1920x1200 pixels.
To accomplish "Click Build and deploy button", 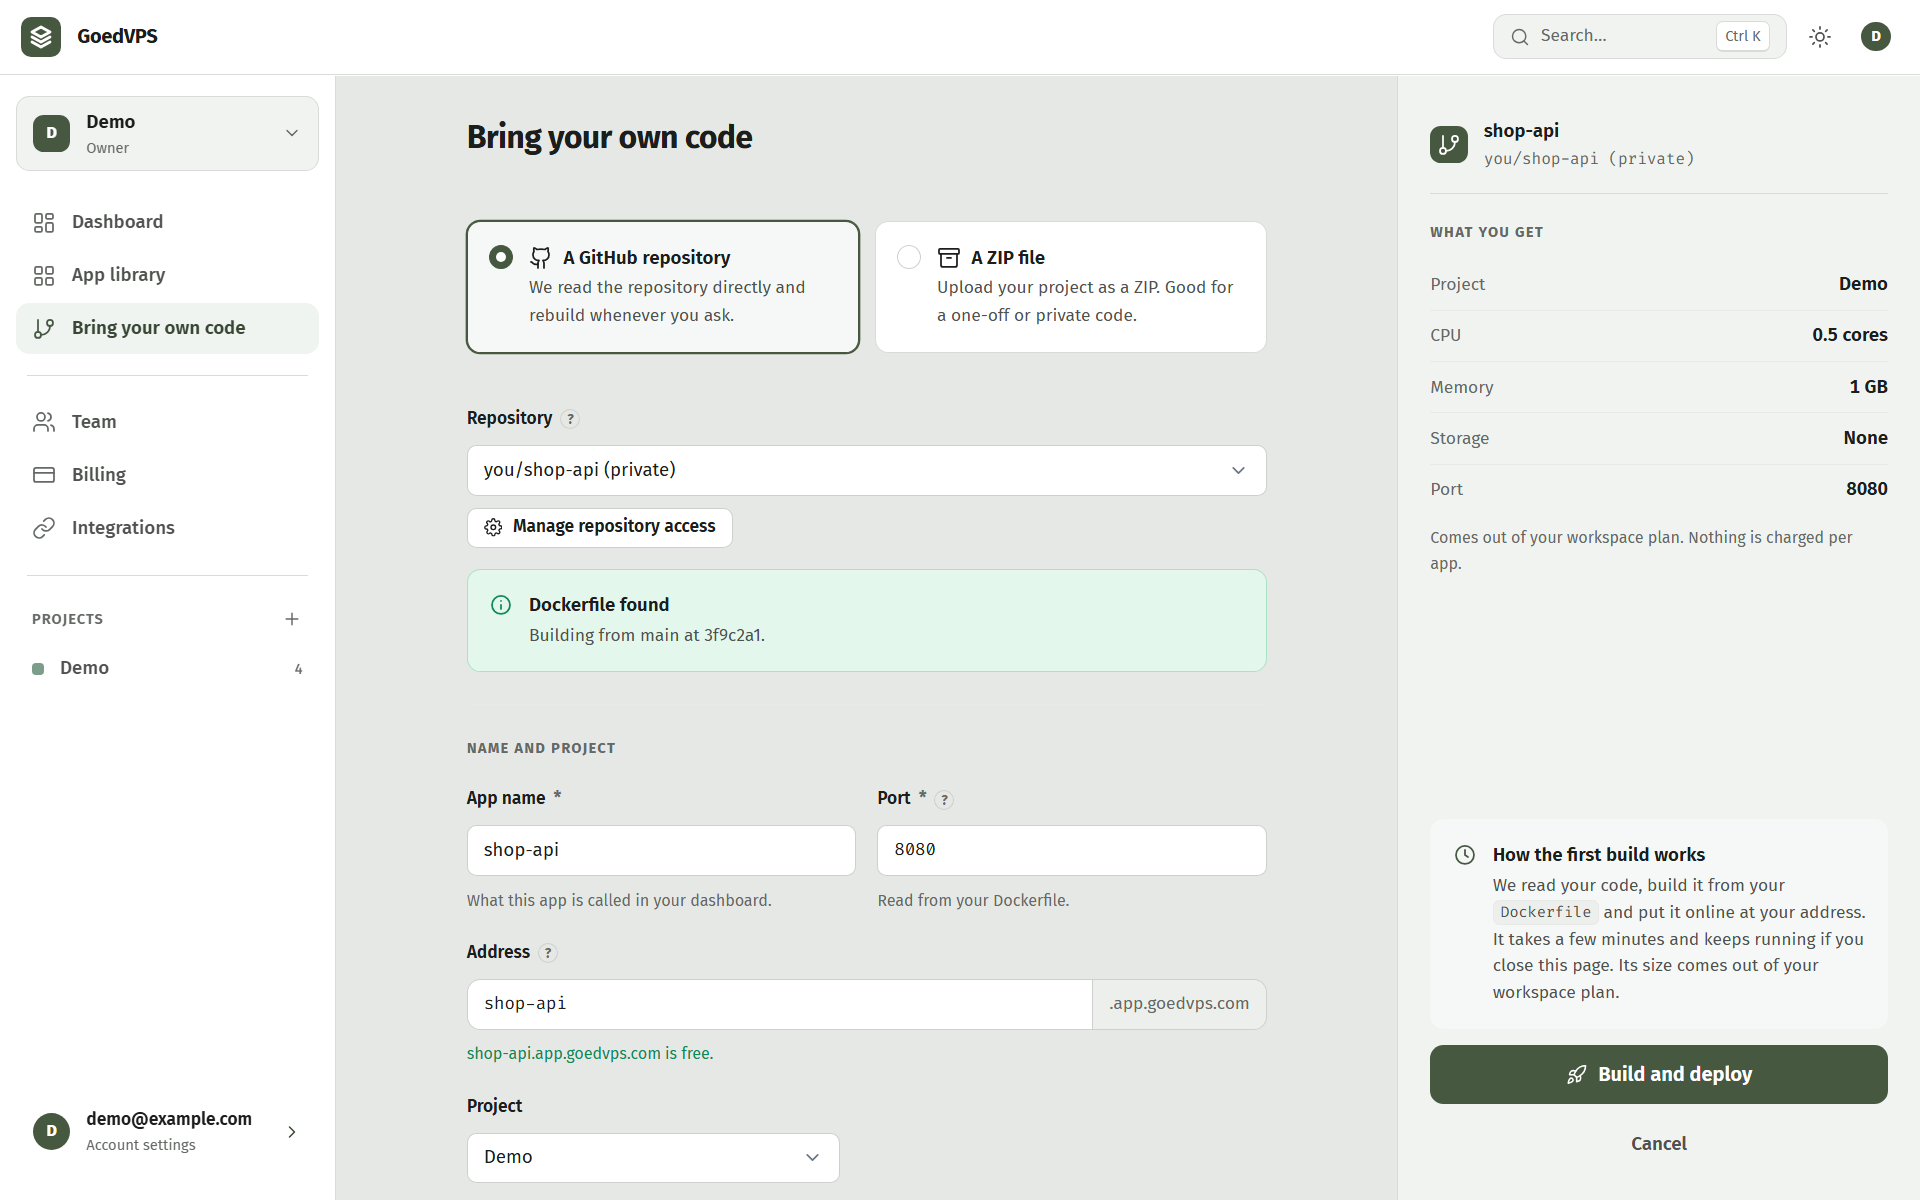I will 1658,1075.
